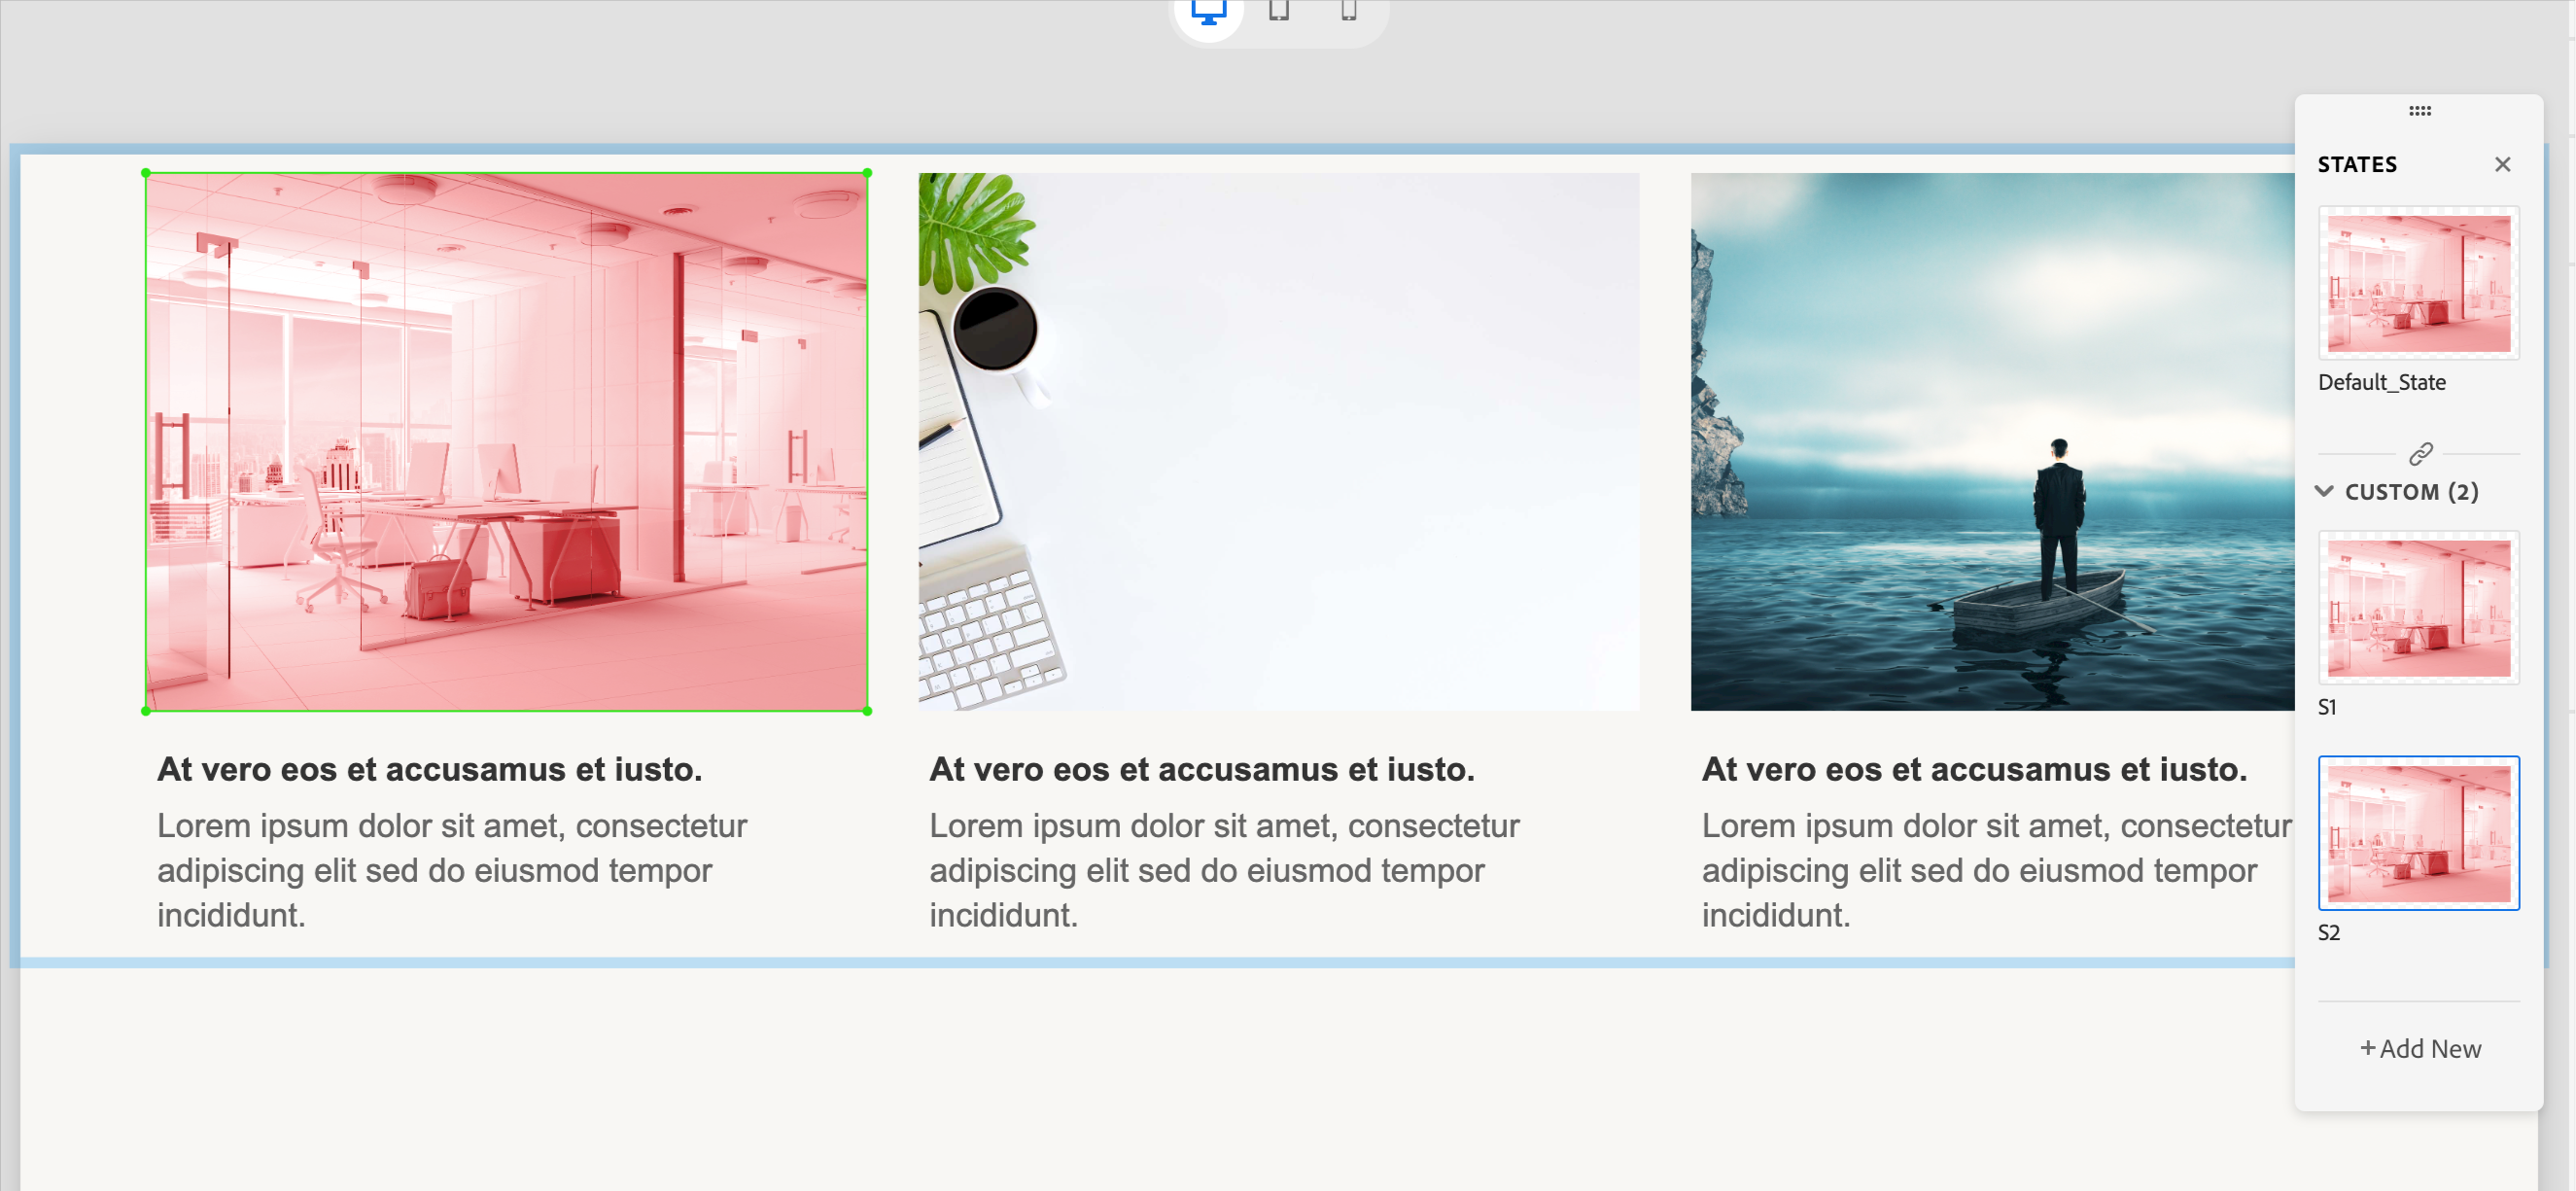2576x1191 pixels.
Task: Click the chain link icon under Default_State
Action: pyautogui.click(x=2420, y=454)
